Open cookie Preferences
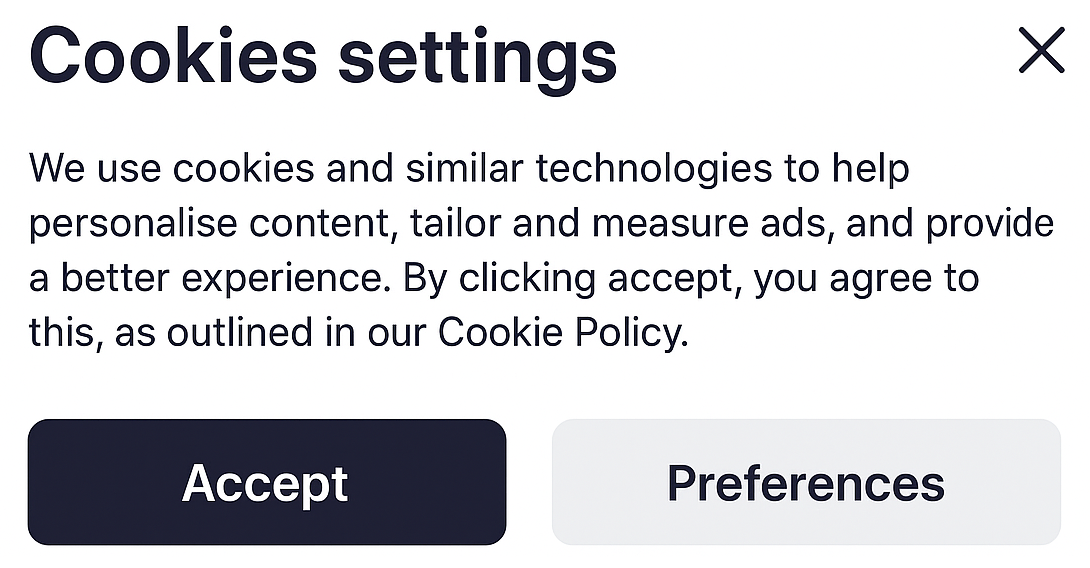Image resolution: width=1090 pixels, height=568 pixels. (805, 483)
